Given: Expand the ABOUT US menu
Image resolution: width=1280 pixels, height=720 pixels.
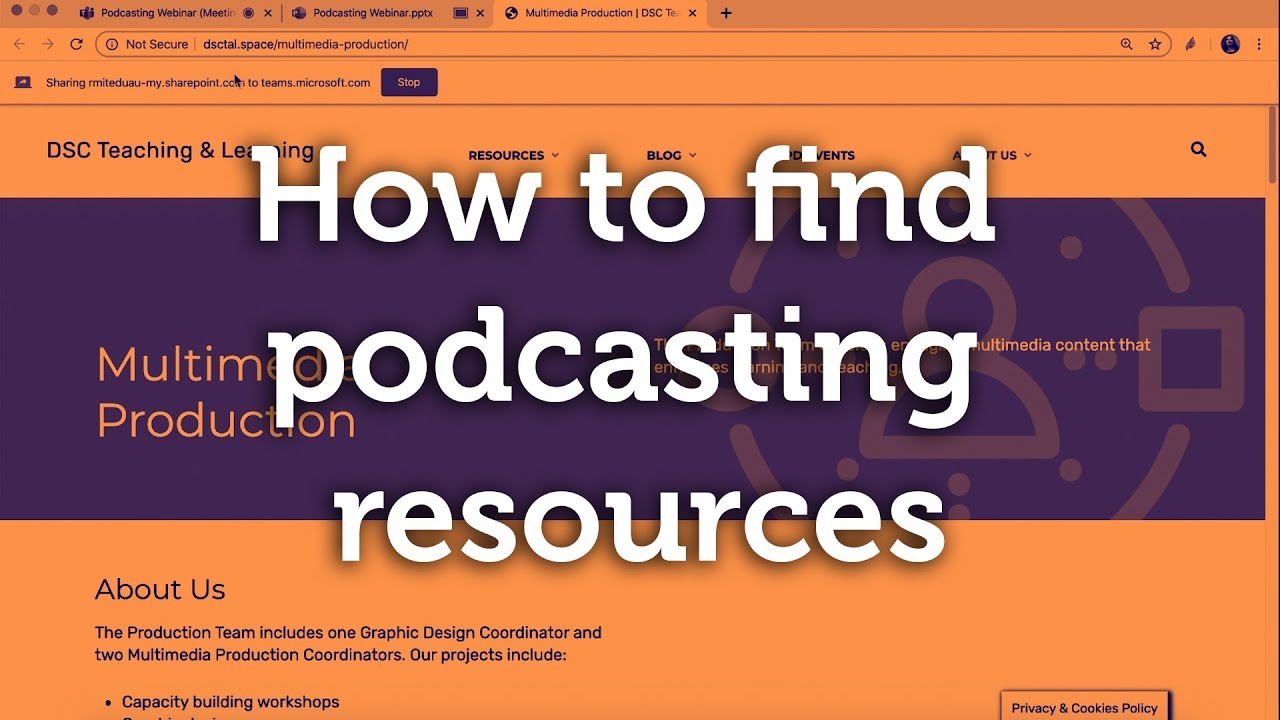Looking at the screenshot, I should click(991, 155).
